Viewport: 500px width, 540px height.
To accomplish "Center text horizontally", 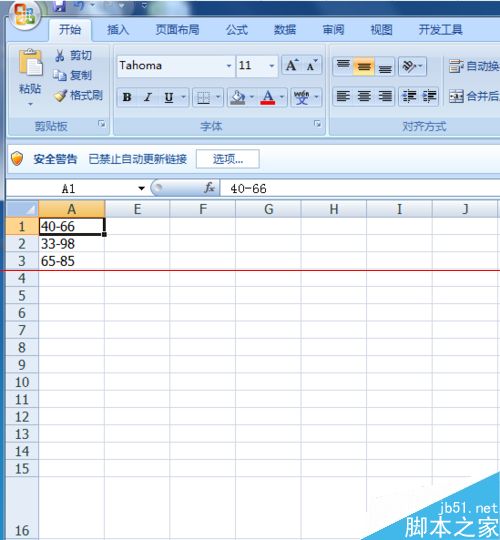I will pos(364,96).
